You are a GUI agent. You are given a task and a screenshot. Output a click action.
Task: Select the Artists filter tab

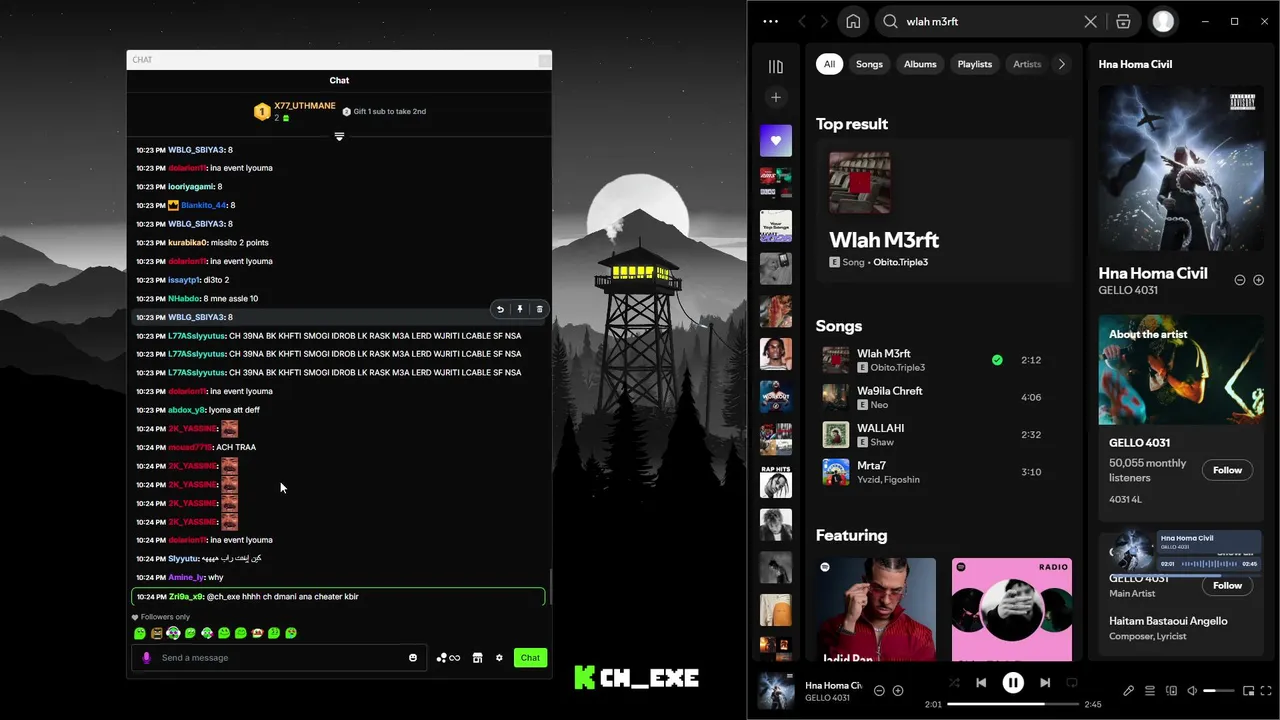[x=1027, y=64]
